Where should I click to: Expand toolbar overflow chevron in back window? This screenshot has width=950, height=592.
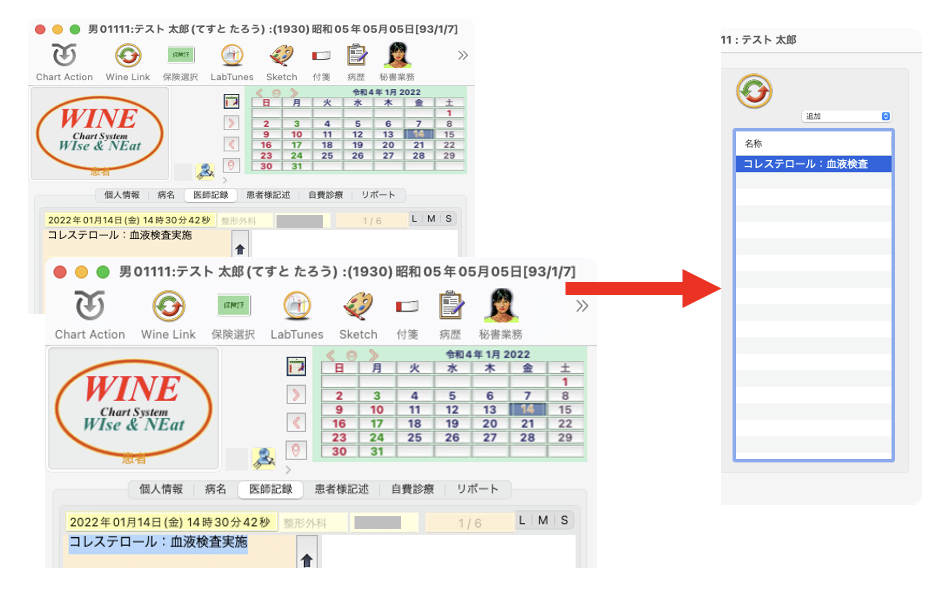point(462,56)
